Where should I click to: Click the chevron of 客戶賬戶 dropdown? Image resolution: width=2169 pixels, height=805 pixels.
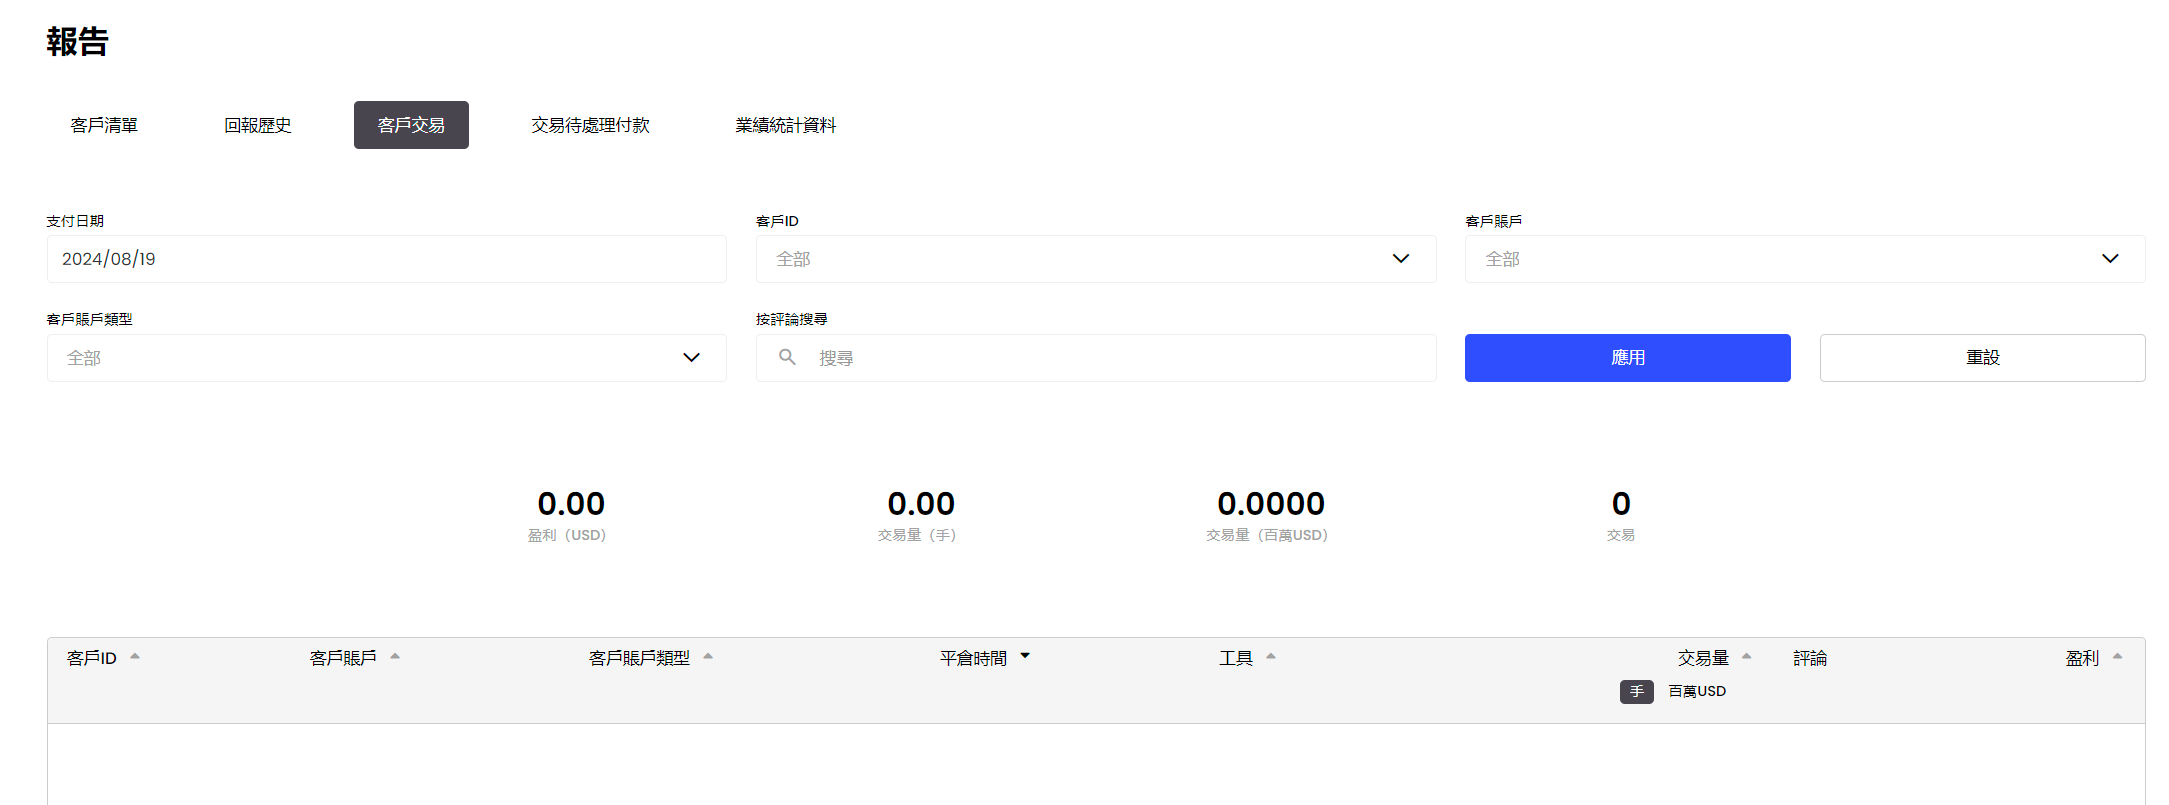click(x=2110, y=259)
